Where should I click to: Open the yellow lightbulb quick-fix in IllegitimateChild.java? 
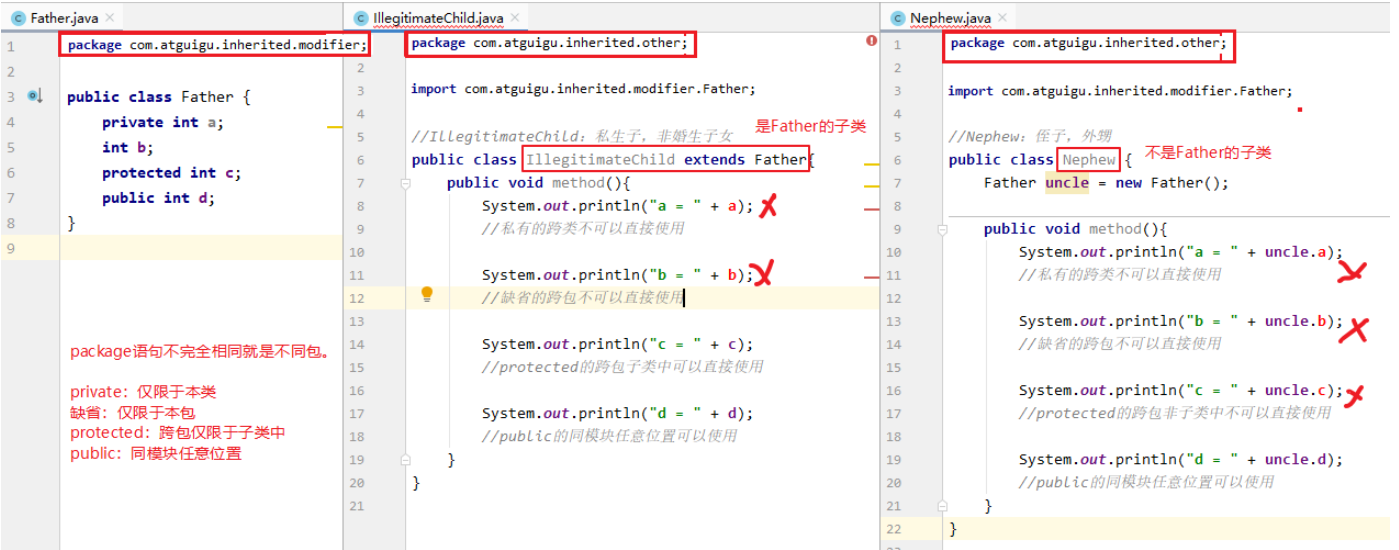coord(427,293)
